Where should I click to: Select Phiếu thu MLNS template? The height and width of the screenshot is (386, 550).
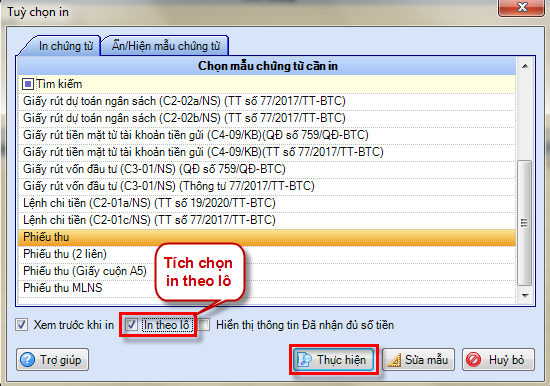click(267, 288)
